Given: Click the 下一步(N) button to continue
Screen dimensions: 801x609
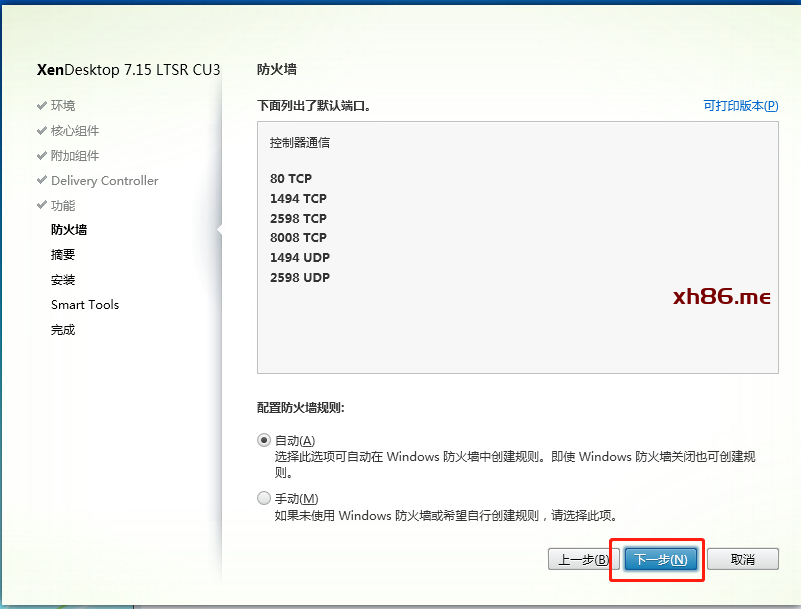Looking at the screenshot, I should 661,560.
